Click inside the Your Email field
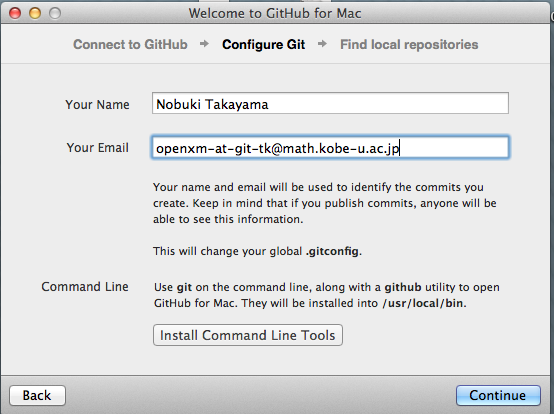This screenshot has width=554, height=414. [x=330, y=147]
